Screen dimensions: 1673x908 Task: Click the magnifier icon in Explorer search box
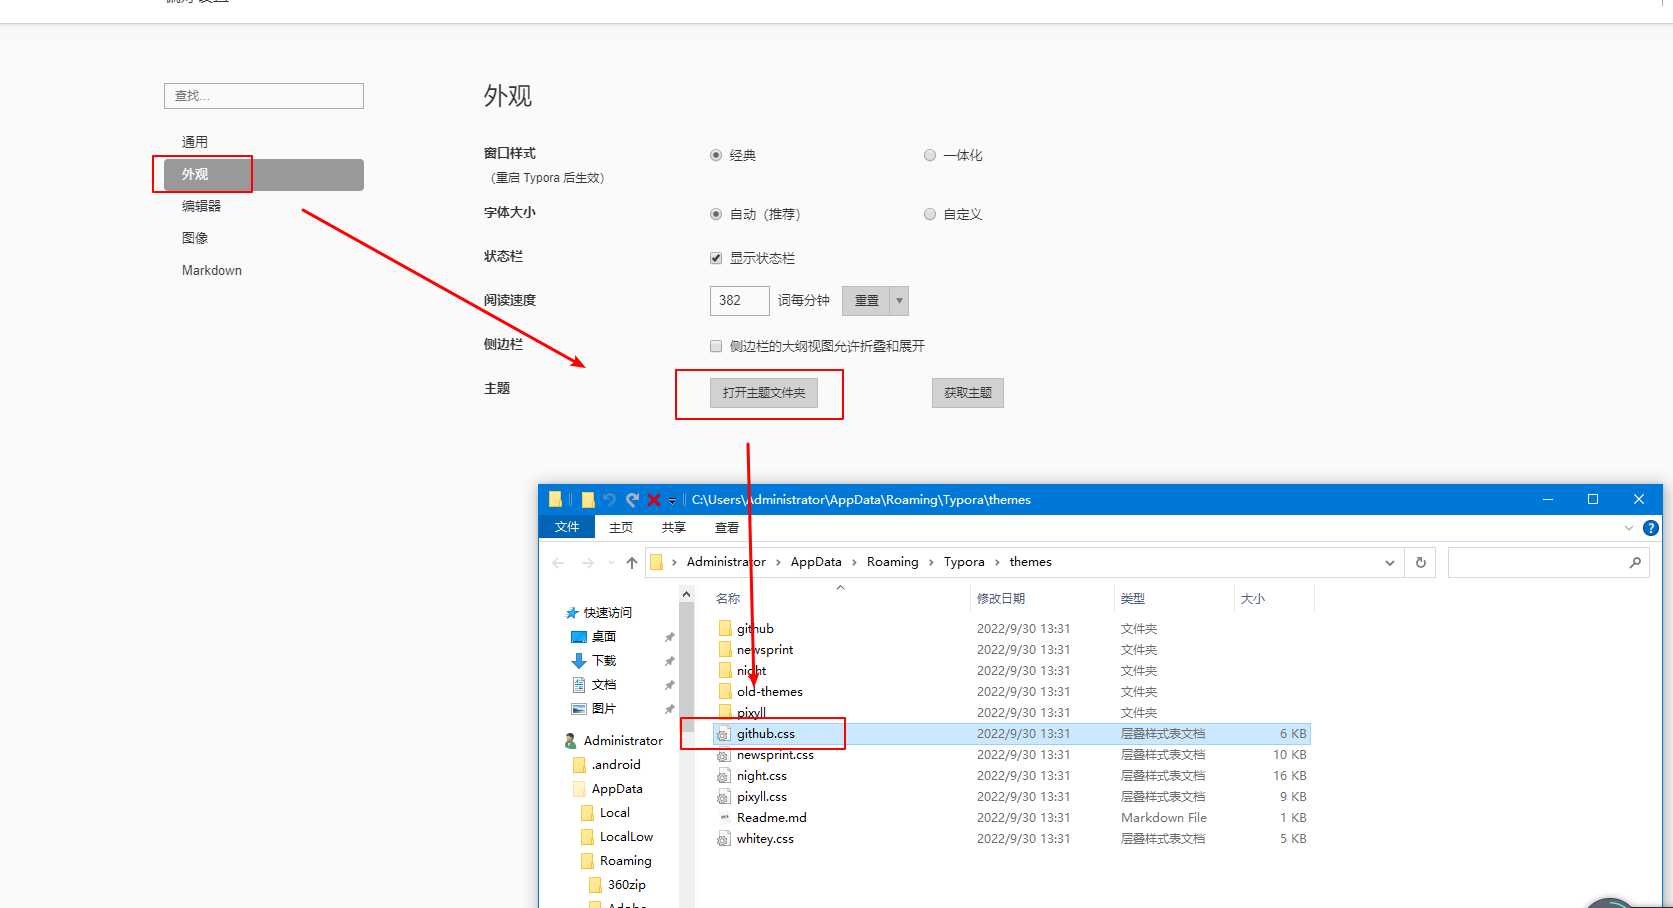(1635, 563)
